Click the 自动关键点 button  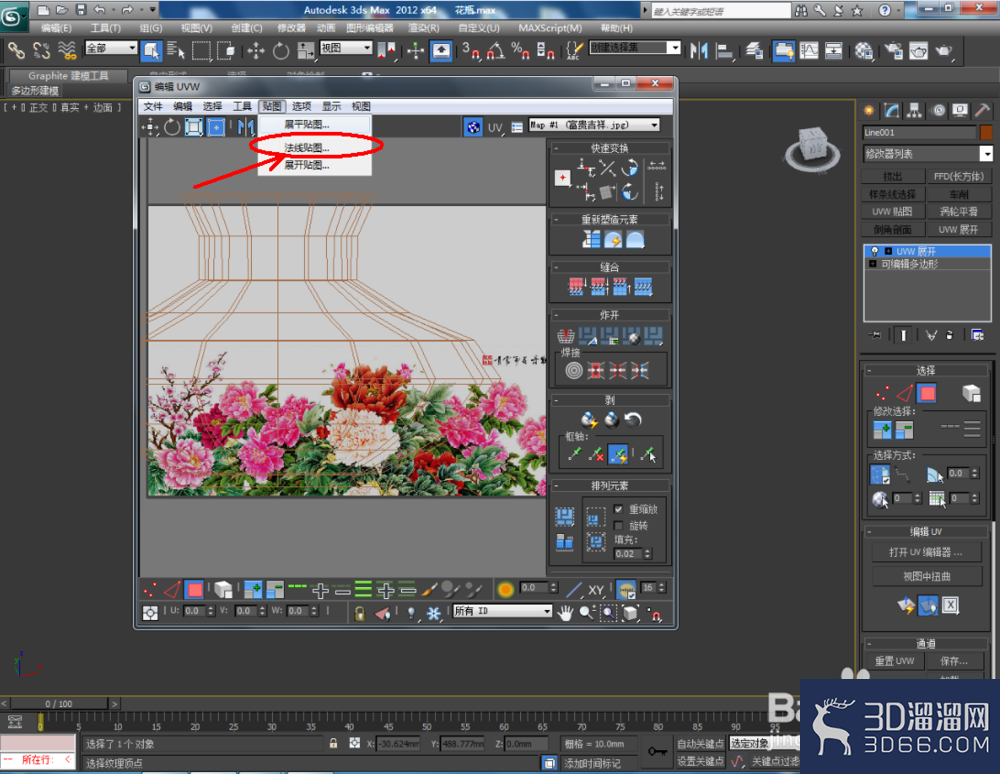click(x=700, y=743)
